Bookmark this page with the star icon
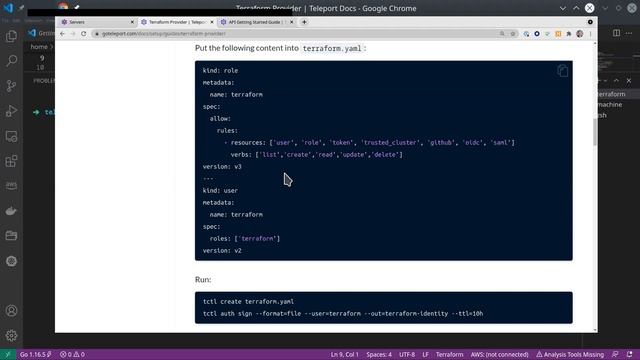 513,34
